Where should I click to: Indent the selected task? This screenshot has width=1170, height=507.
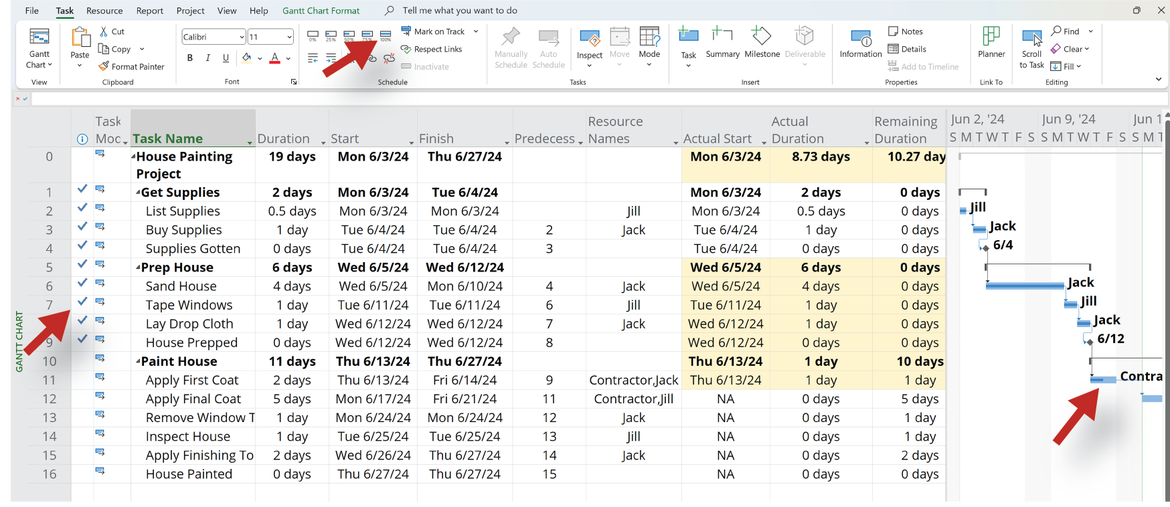(331, 57)
